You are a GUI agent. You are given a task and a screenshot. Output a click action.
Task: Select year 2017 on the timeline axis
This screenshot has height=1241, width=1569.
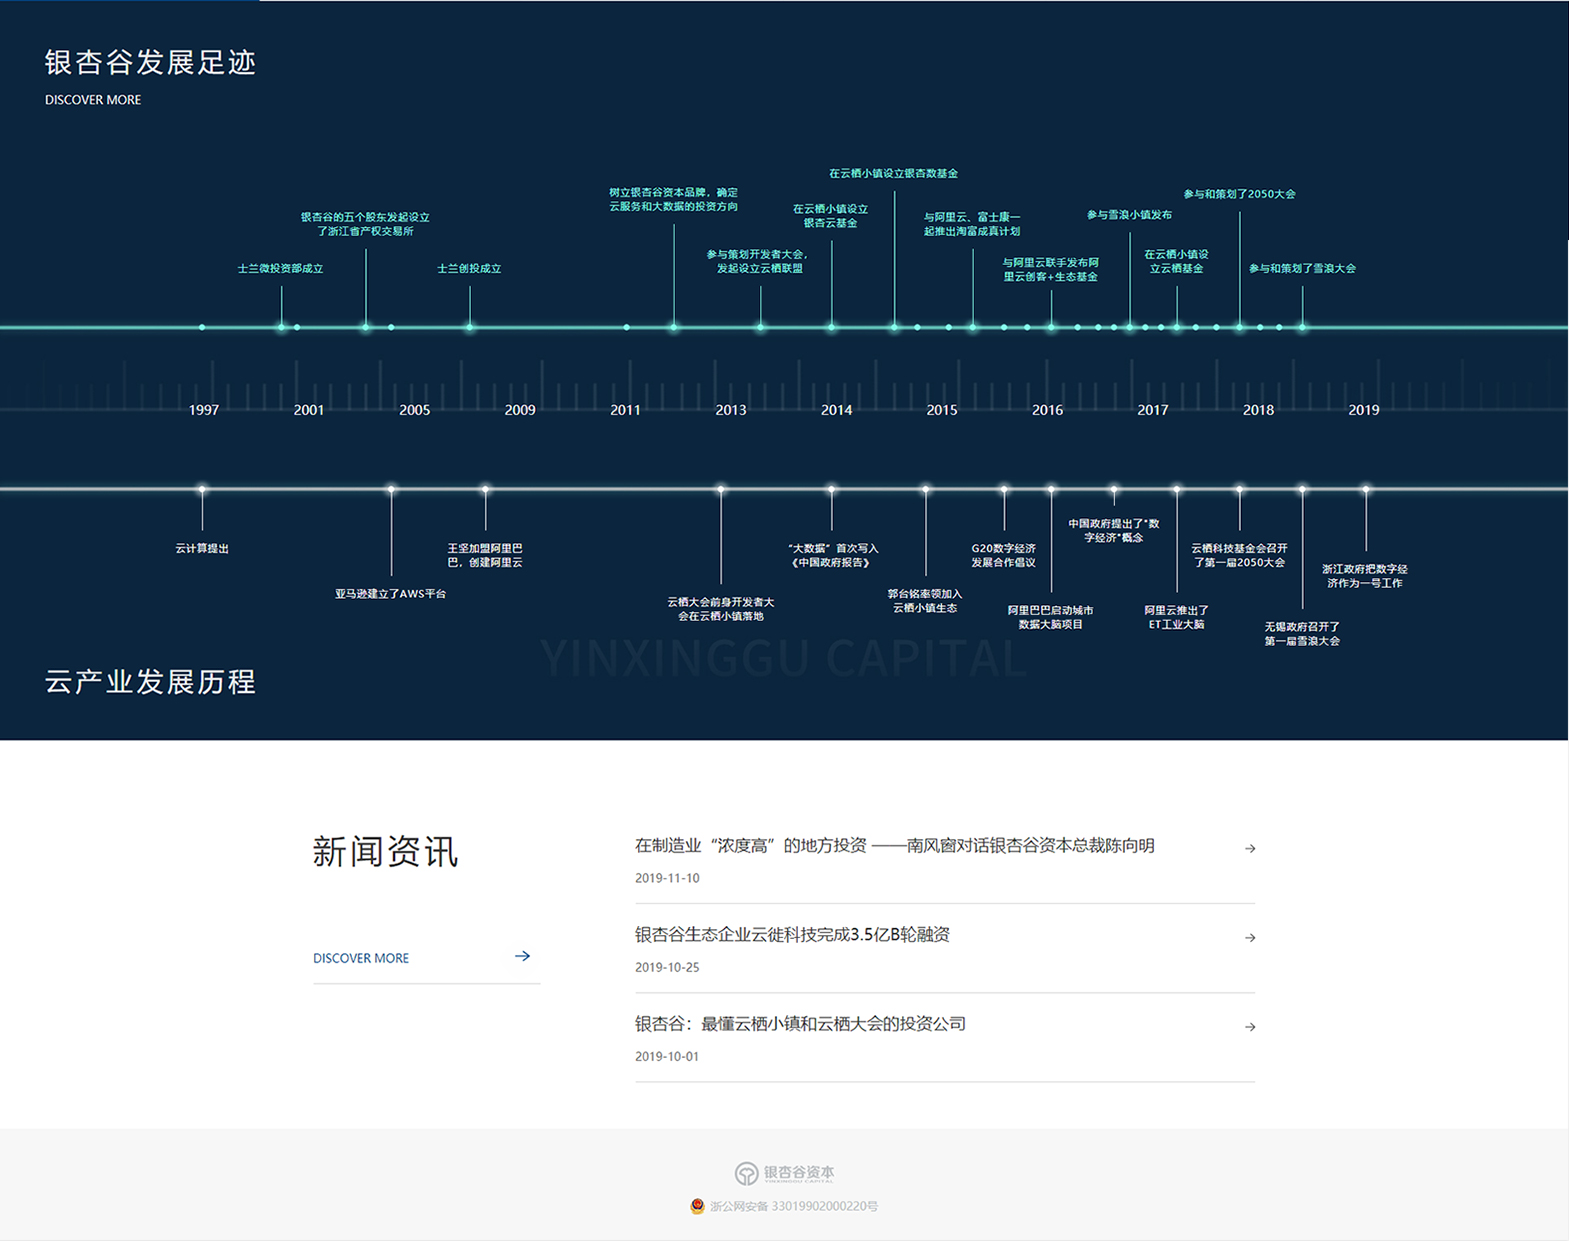(x=1153, y=410)
